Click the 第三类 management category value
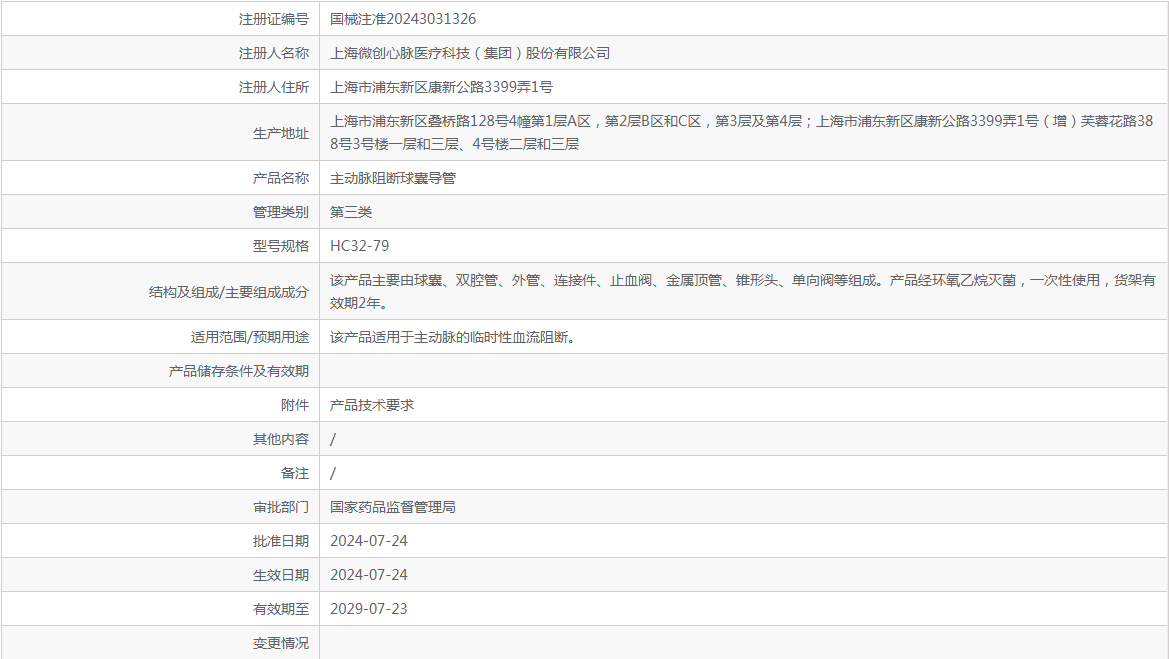The height and width of the screenshot is (659, 1169). click(x=351, y=212)
